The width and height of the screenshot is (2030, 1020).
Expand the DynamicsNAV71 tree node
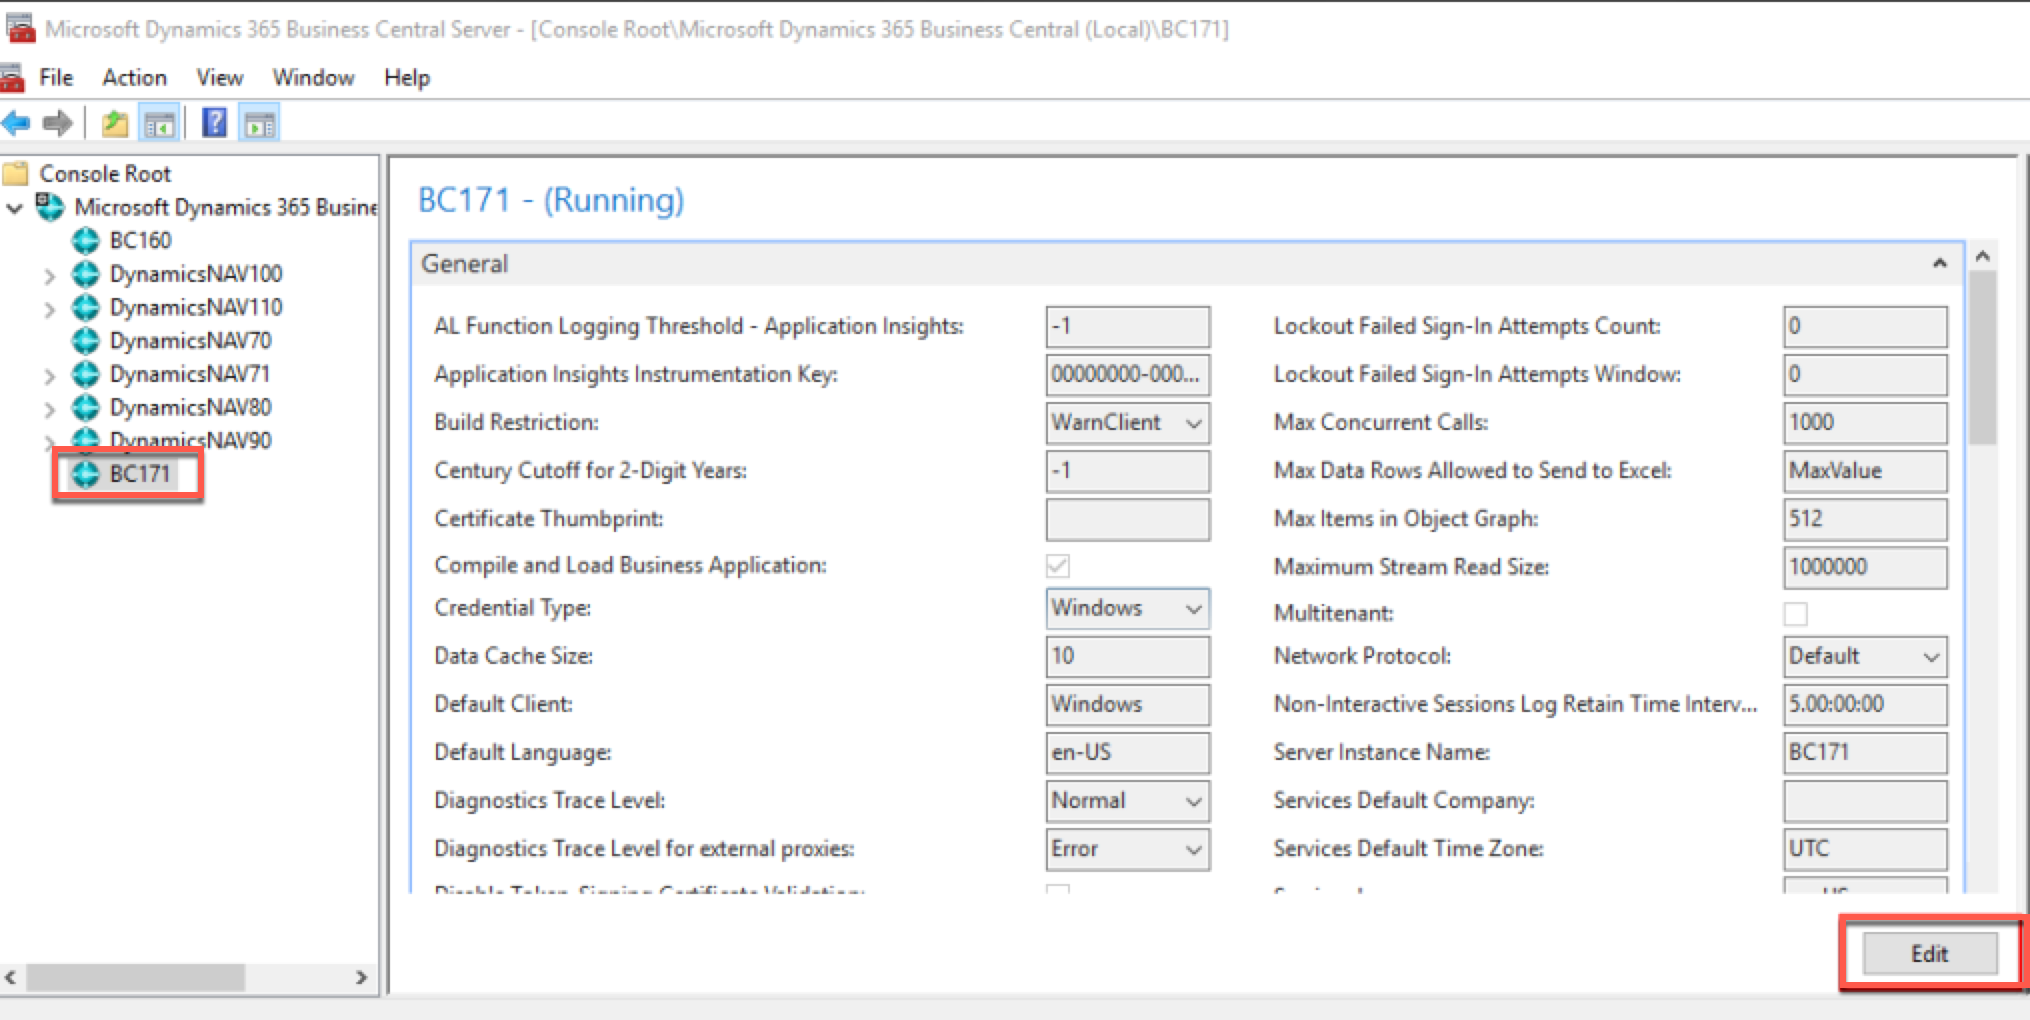[49, 376]
